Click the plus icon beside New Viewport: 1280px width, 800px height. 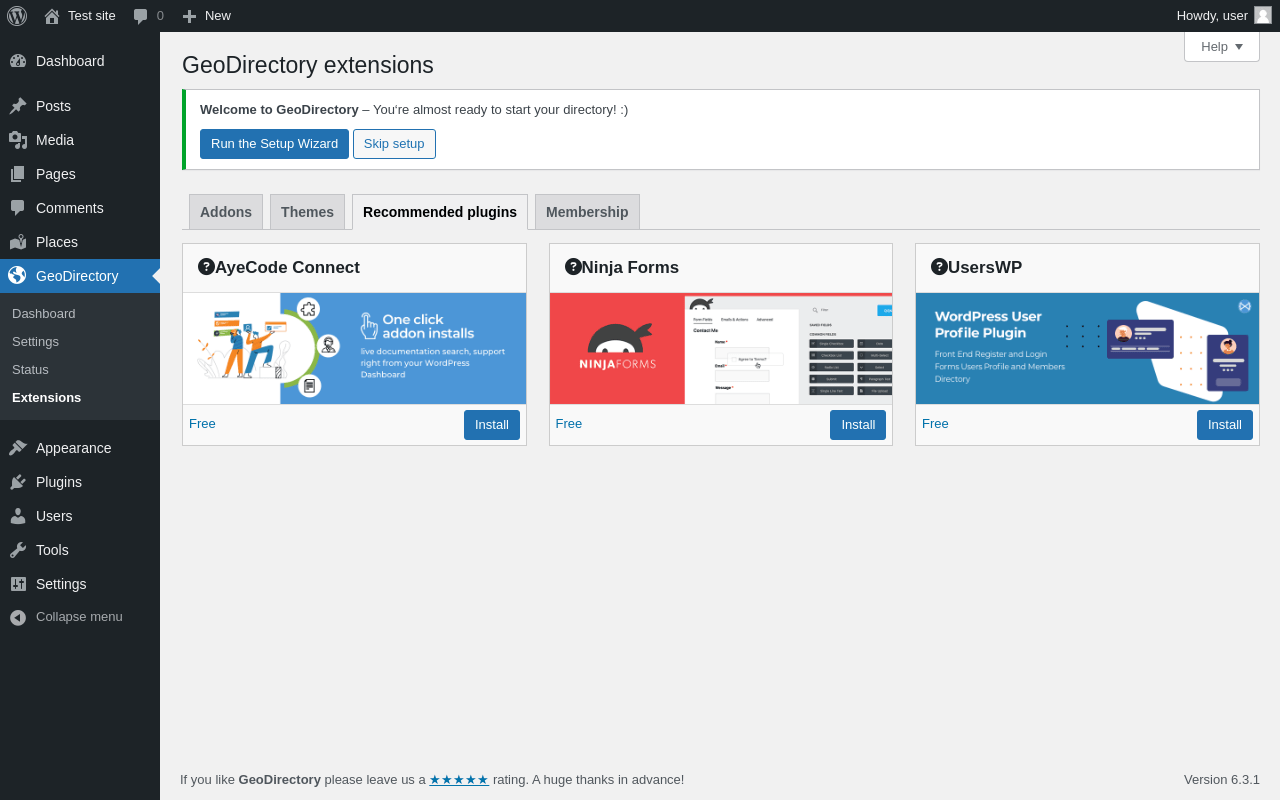189,16
